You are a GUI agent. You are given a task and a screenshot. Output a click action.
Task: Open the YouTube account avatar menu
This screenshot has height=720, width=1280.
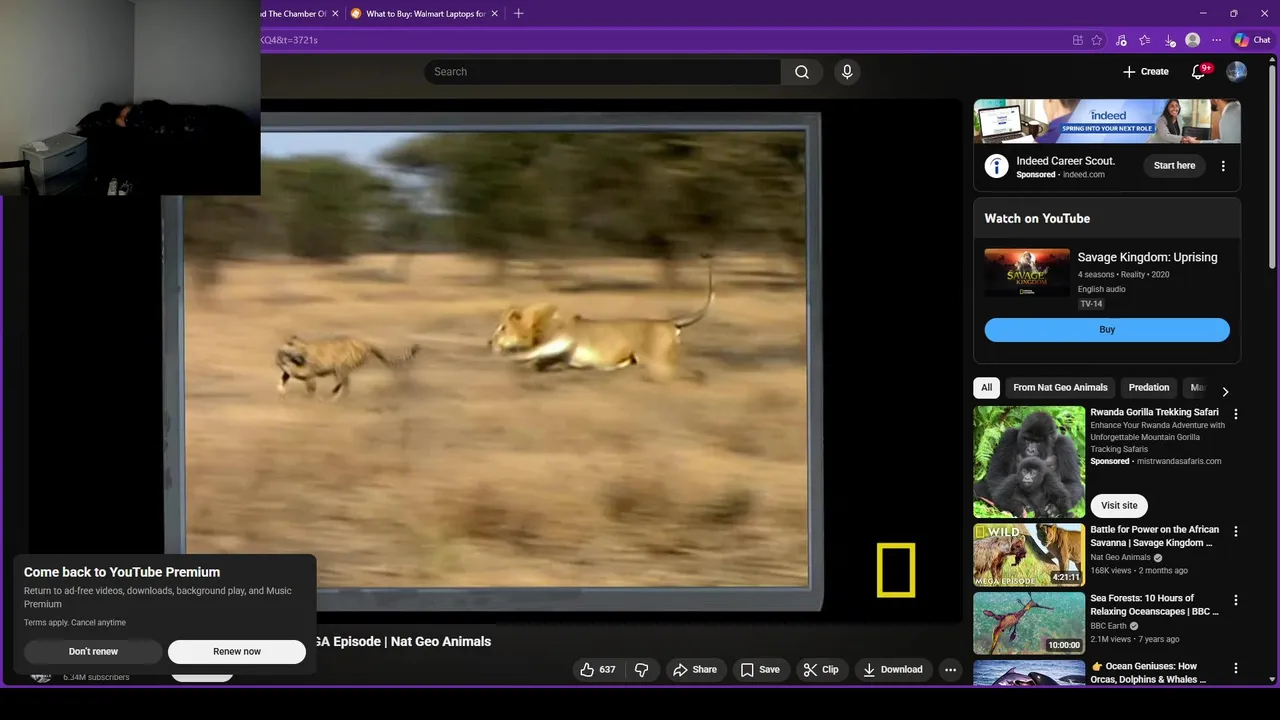point(1237,72)
